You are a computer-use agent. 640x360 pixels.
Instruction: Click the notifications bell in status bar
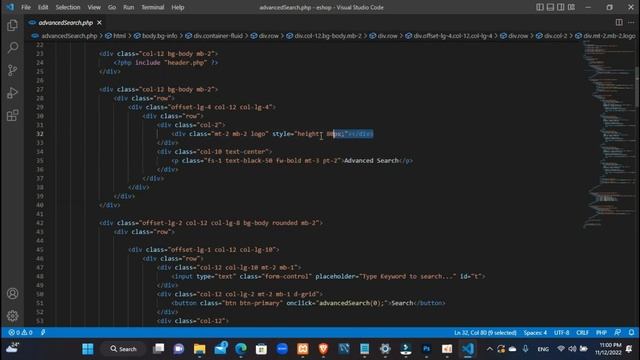click(x=631, y=333)
